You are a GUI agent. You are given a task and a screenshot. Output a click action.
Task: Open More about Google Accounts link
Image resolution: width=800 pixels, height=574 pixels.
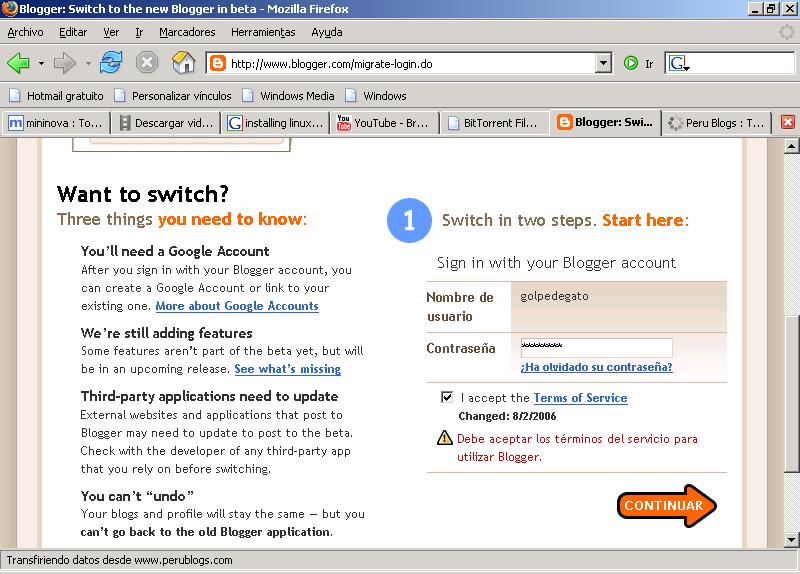(x=237, y=306)
